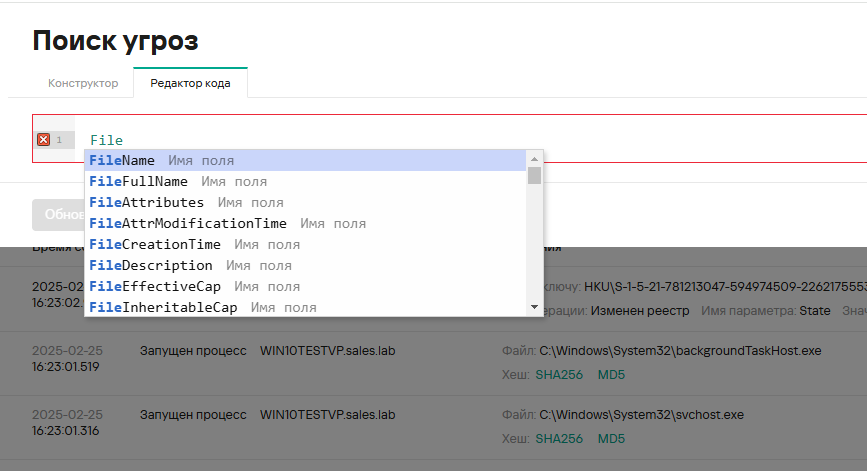Click Запущен процесс in the 16:23:01.519 row

point(193,351)
